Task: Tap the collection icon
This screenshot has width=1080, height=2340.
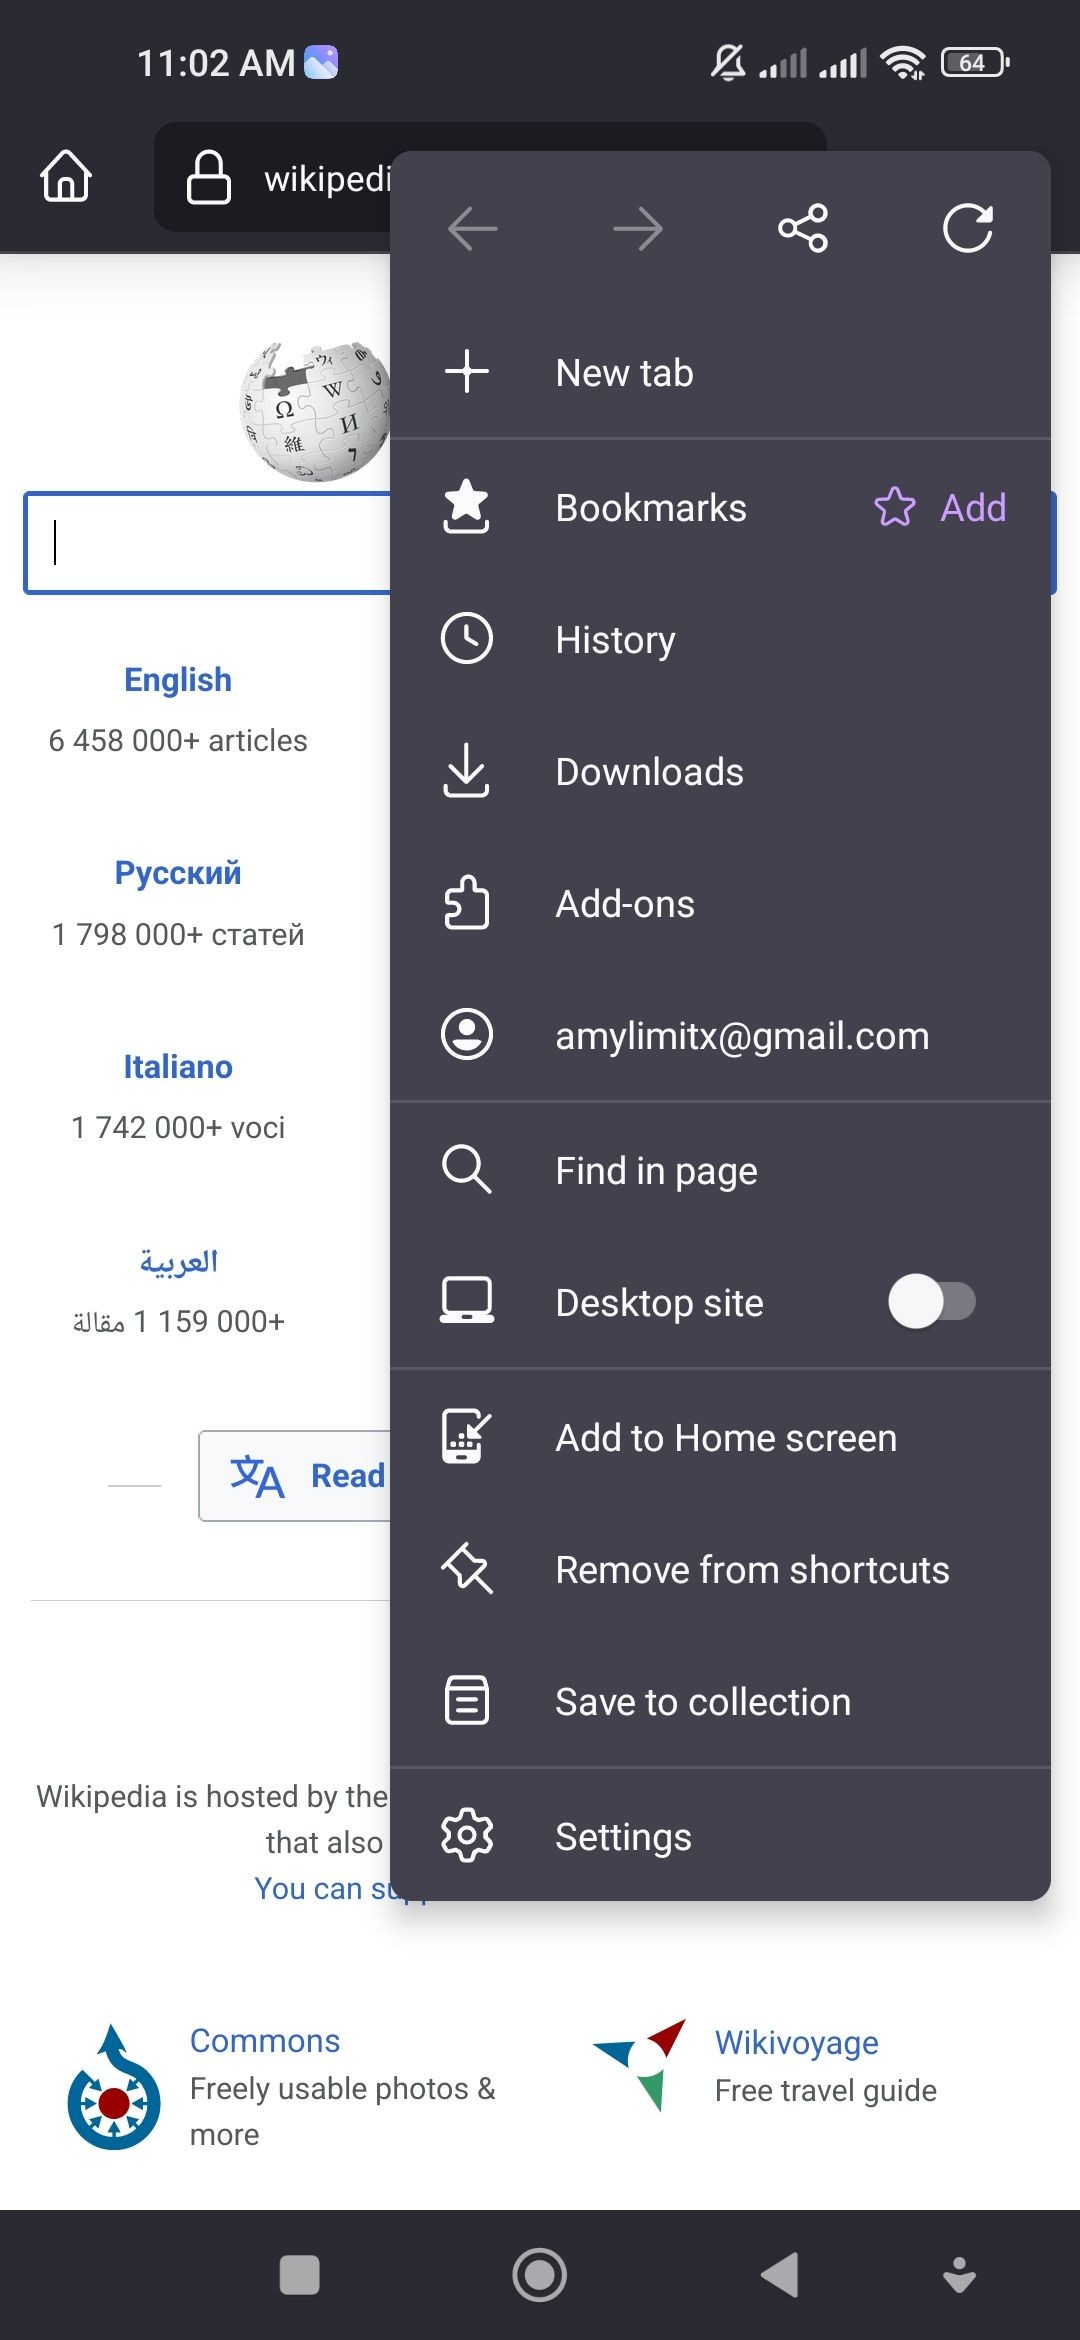Action: click(x=467, y=1700)
